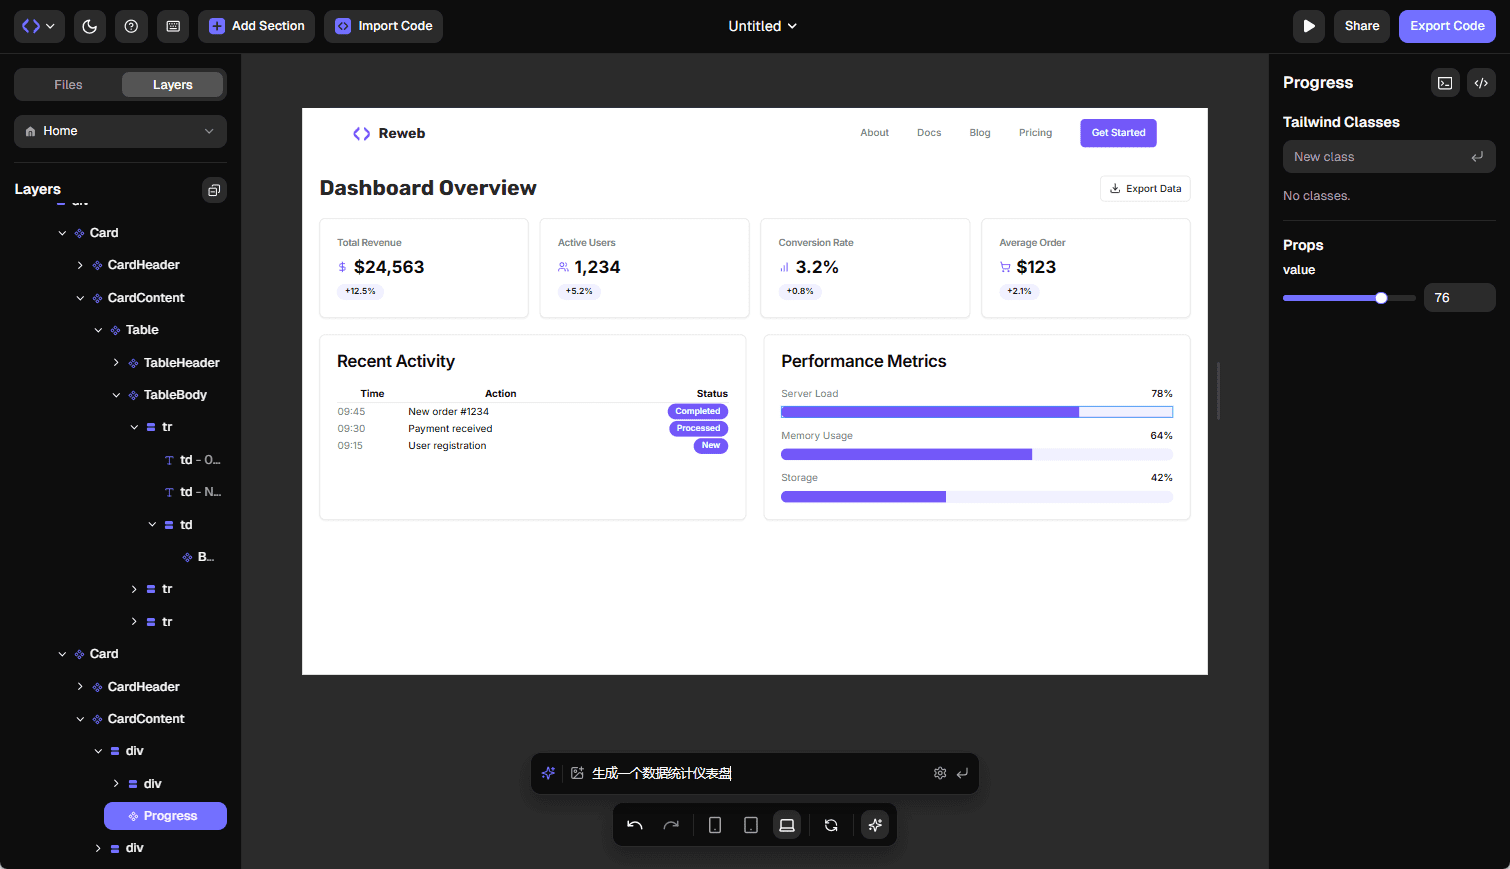
Task: Click the Export Data button
Action: 1145,188
